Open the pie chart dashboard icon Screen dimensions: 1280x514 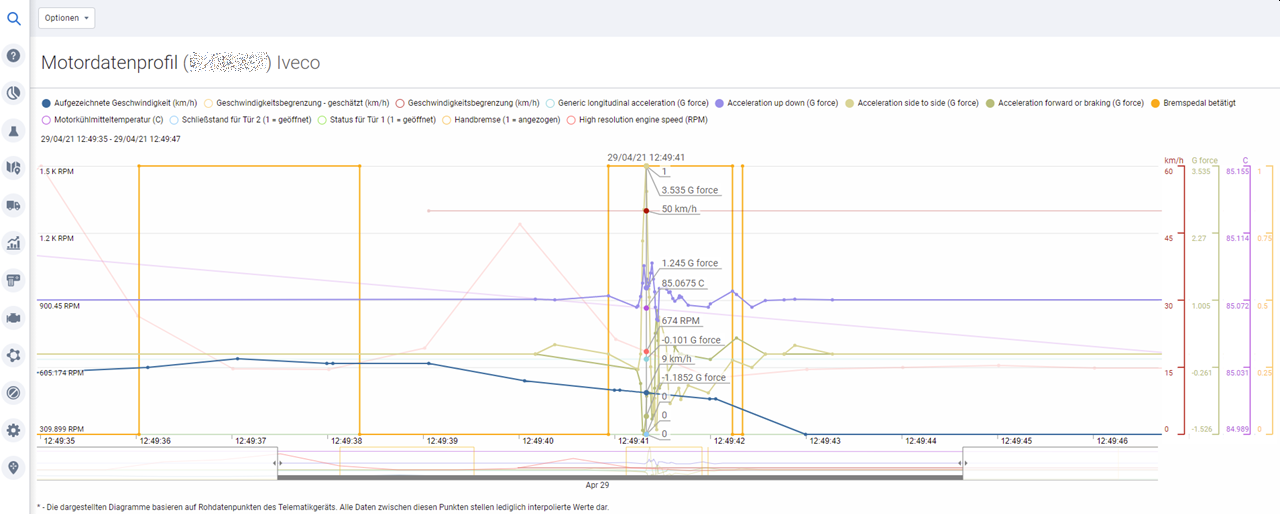pos(14,93)
